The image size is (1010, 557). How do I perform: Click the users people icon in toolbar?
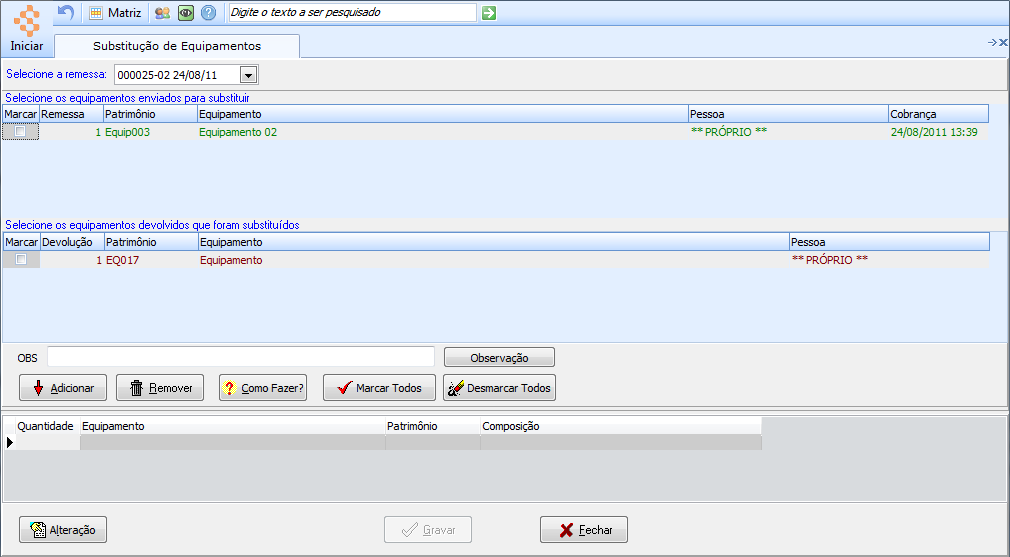pyautogui.click(x=162, y=12)
